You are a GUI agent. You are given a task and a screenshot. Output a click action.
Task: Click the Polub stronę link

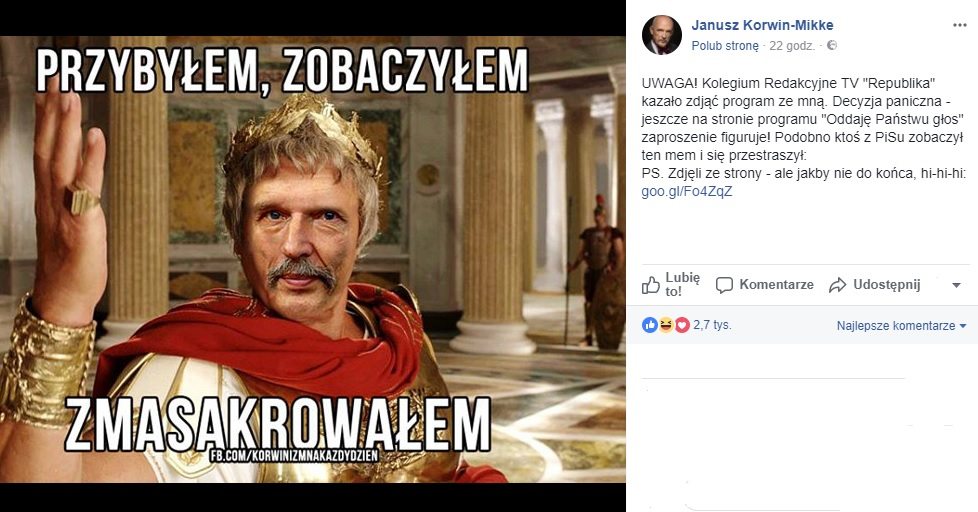click(x=725, y=46)
